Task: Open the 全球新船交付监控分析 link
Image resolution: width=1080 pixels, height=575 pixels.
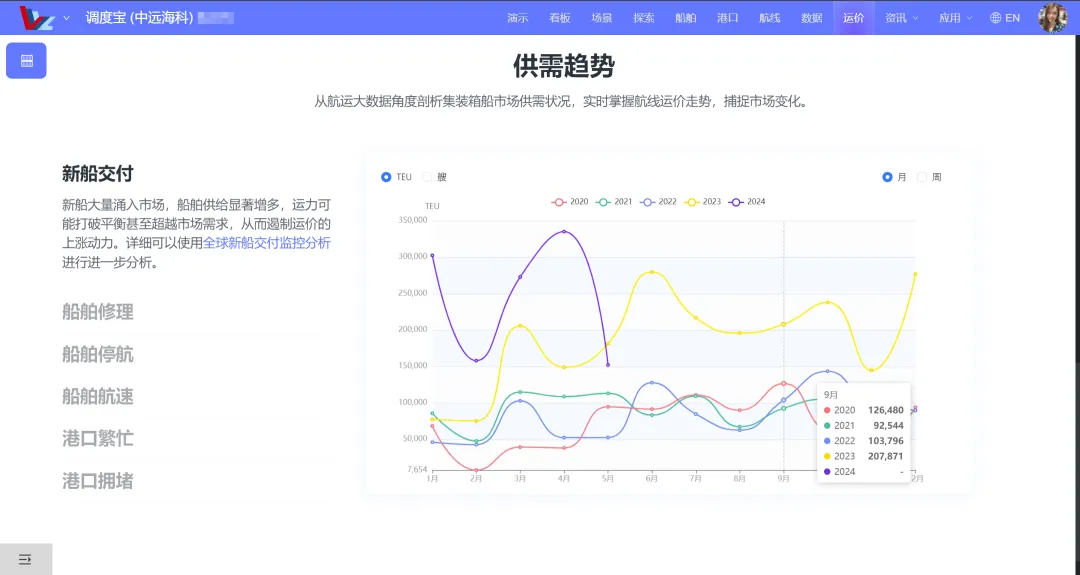Action: [267, 243]
